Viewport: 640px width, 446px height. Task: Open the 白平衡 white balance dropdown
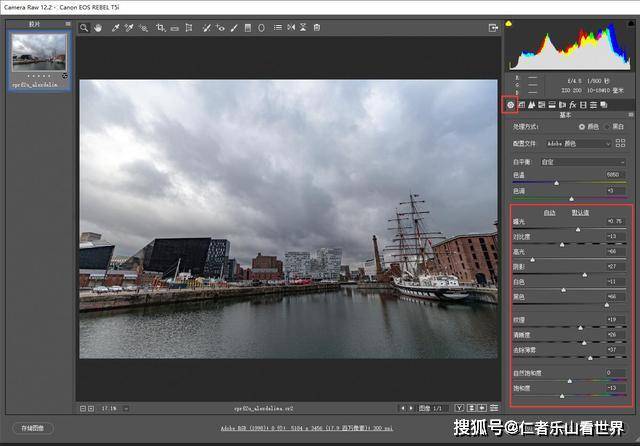point(582,162)
